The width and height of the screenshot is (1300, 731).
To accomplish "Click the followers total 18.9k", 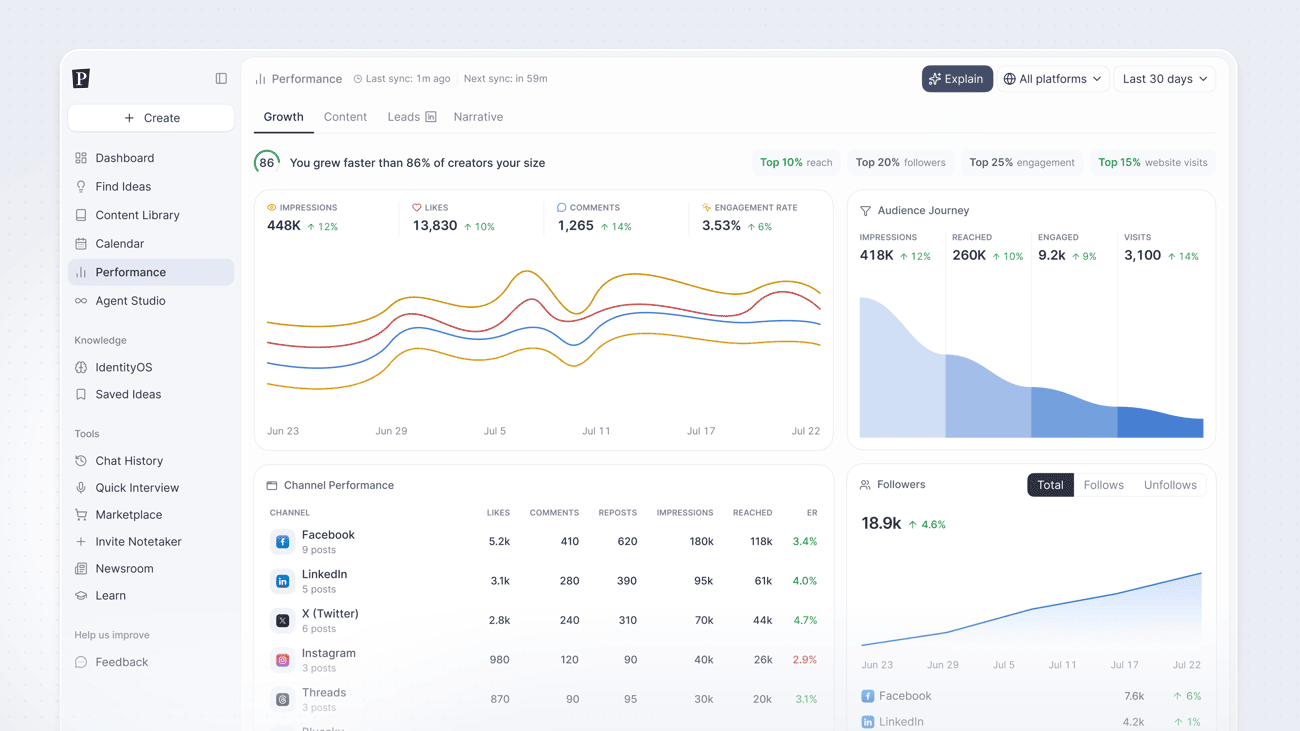I will (x=881, y=523).
